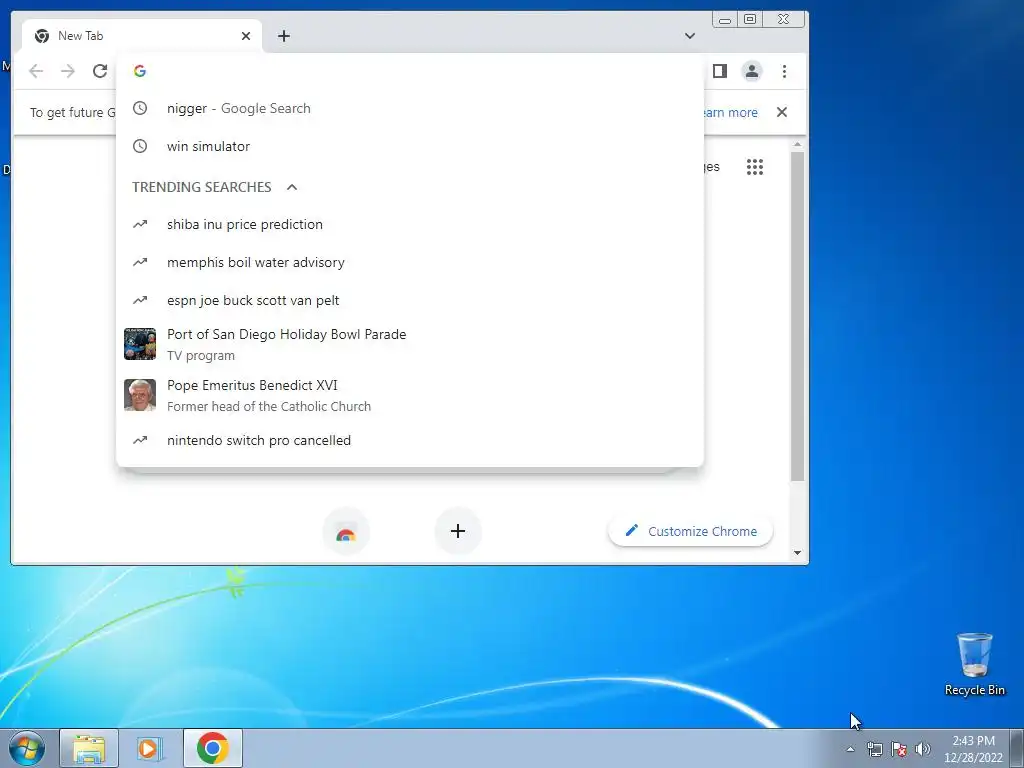The height and width of the screenshot is (768, 1024).
Task: Open a new tab with plus button
Action: pos(283,36)
